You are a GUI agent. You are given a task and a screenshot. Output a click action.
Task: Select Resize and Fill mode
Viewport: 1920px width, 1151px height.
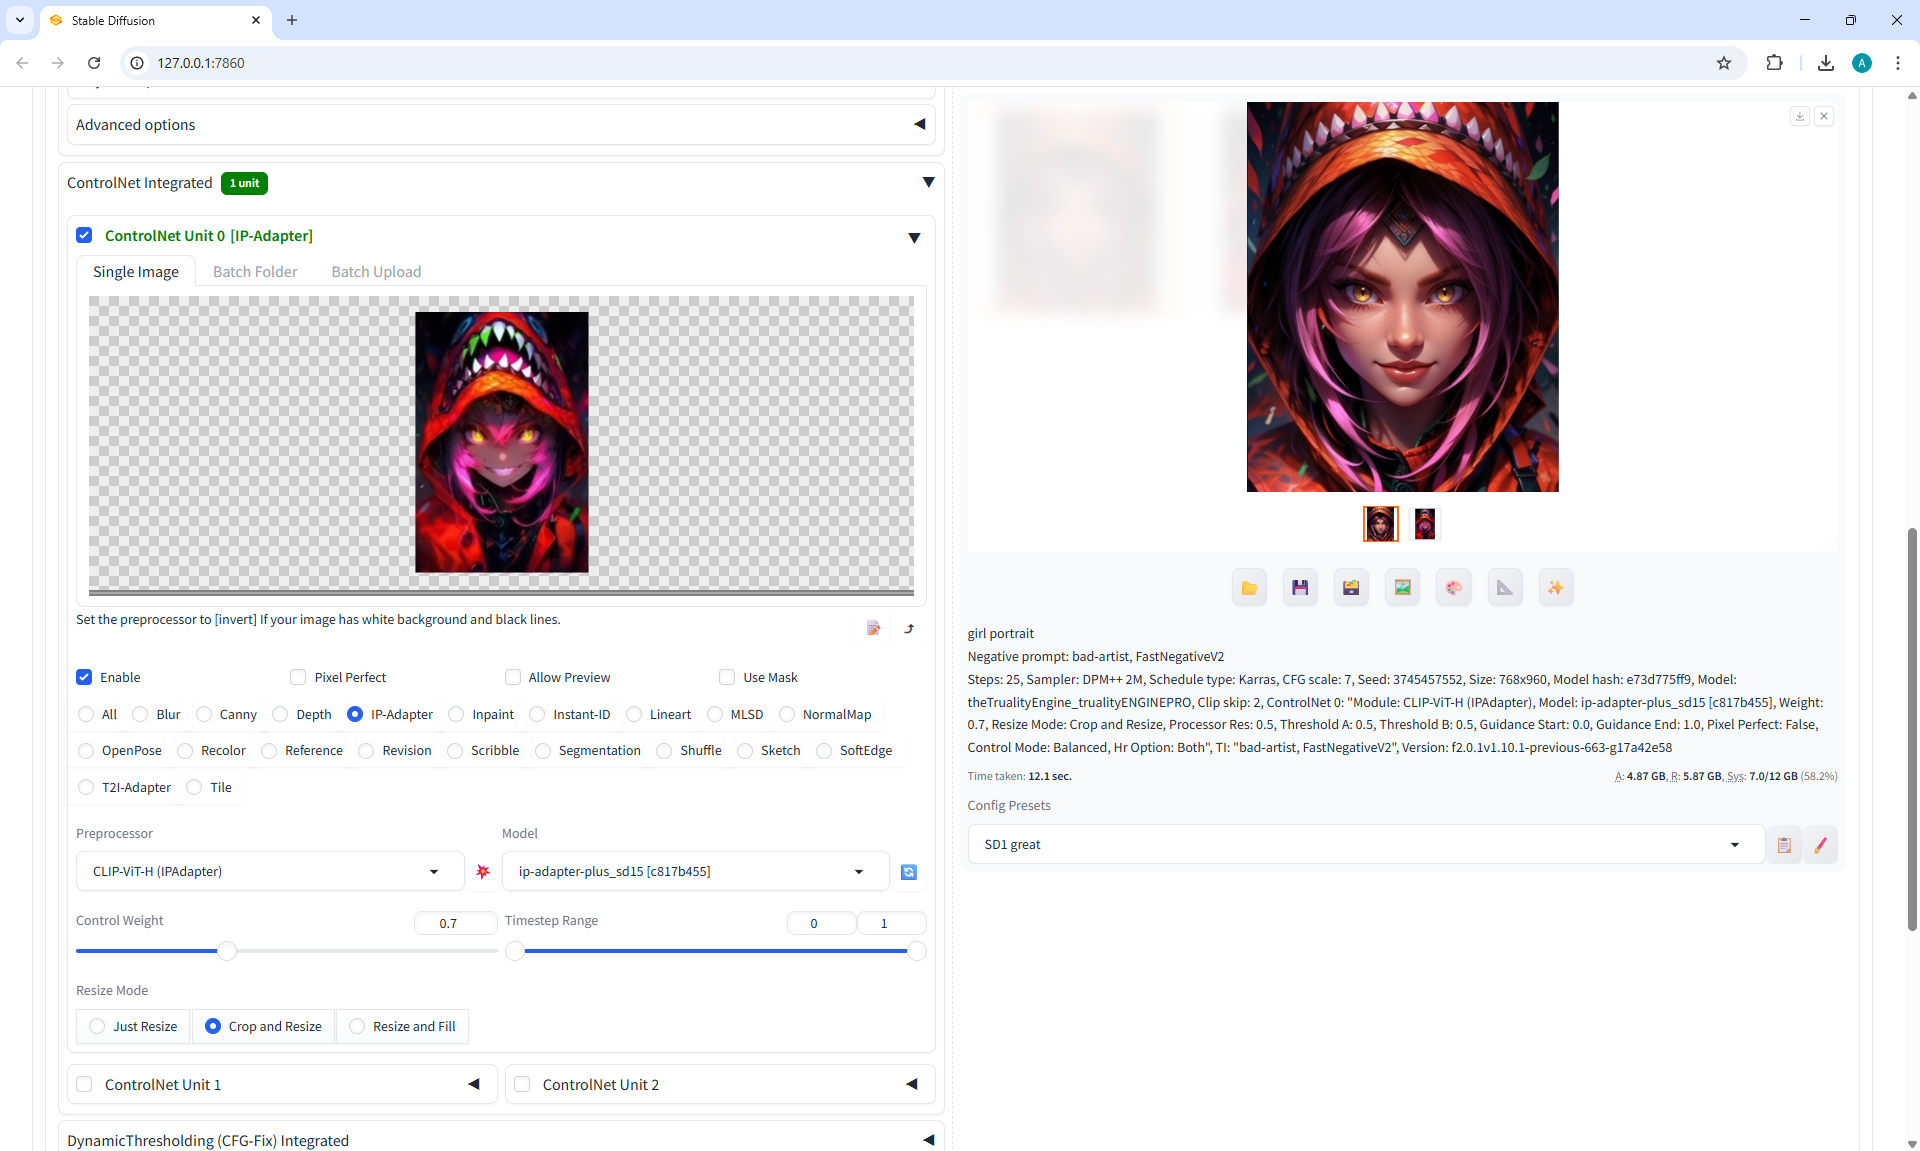(357, 1026)
